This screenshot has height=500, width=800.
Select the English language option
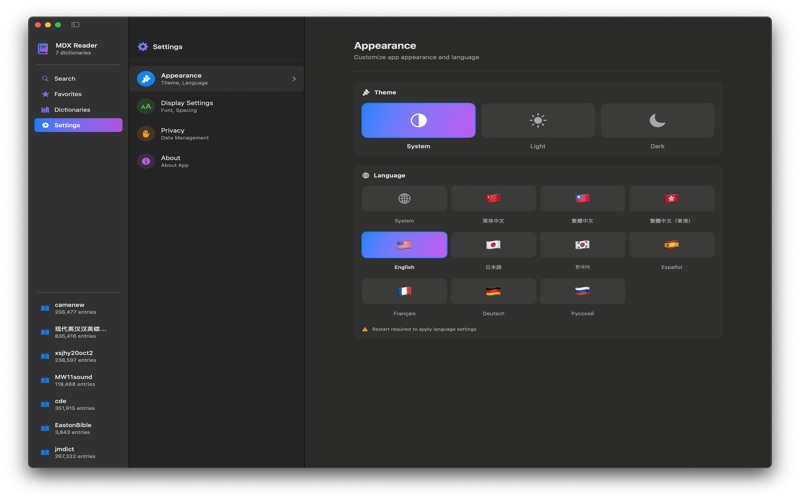tap(404, 245)
